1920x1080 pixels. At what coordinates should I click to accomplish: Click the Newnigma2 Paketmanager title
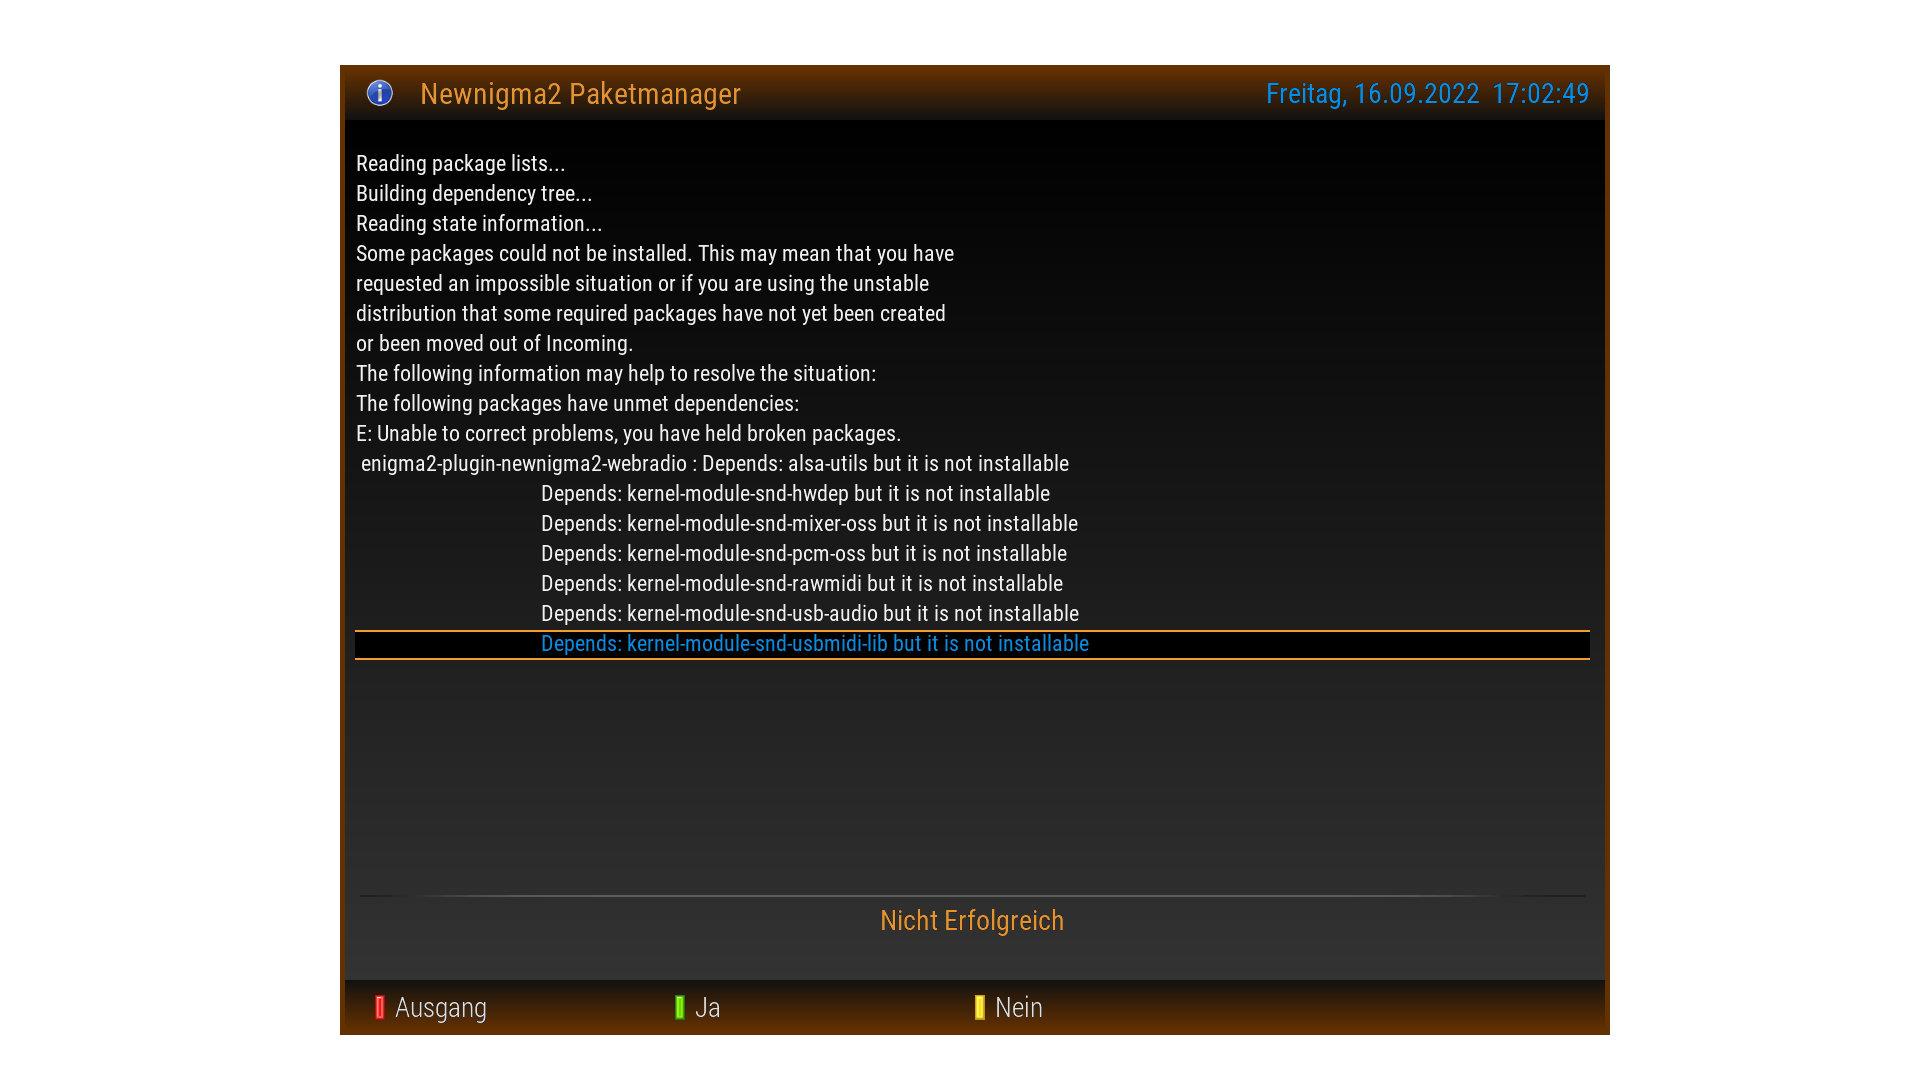point(580,94)
